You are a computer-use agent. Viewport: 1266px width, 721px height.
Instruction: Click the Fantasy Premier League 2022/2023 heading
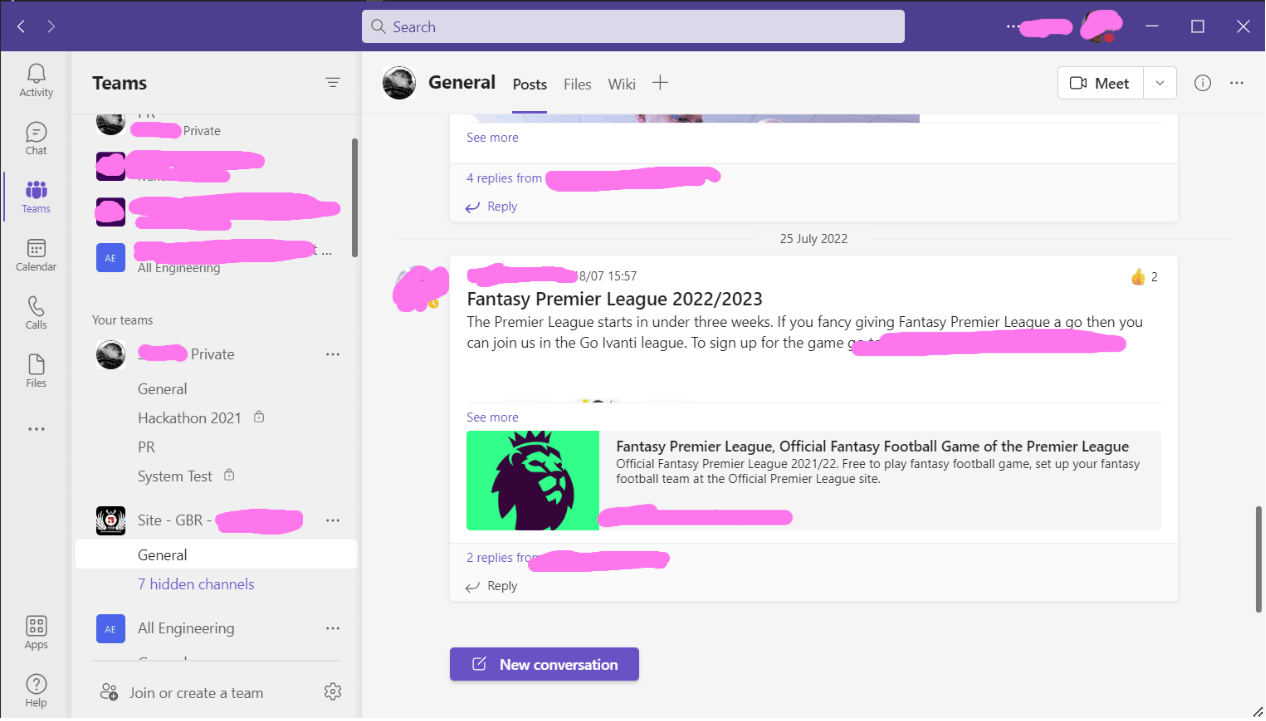[x=614, y=299]
